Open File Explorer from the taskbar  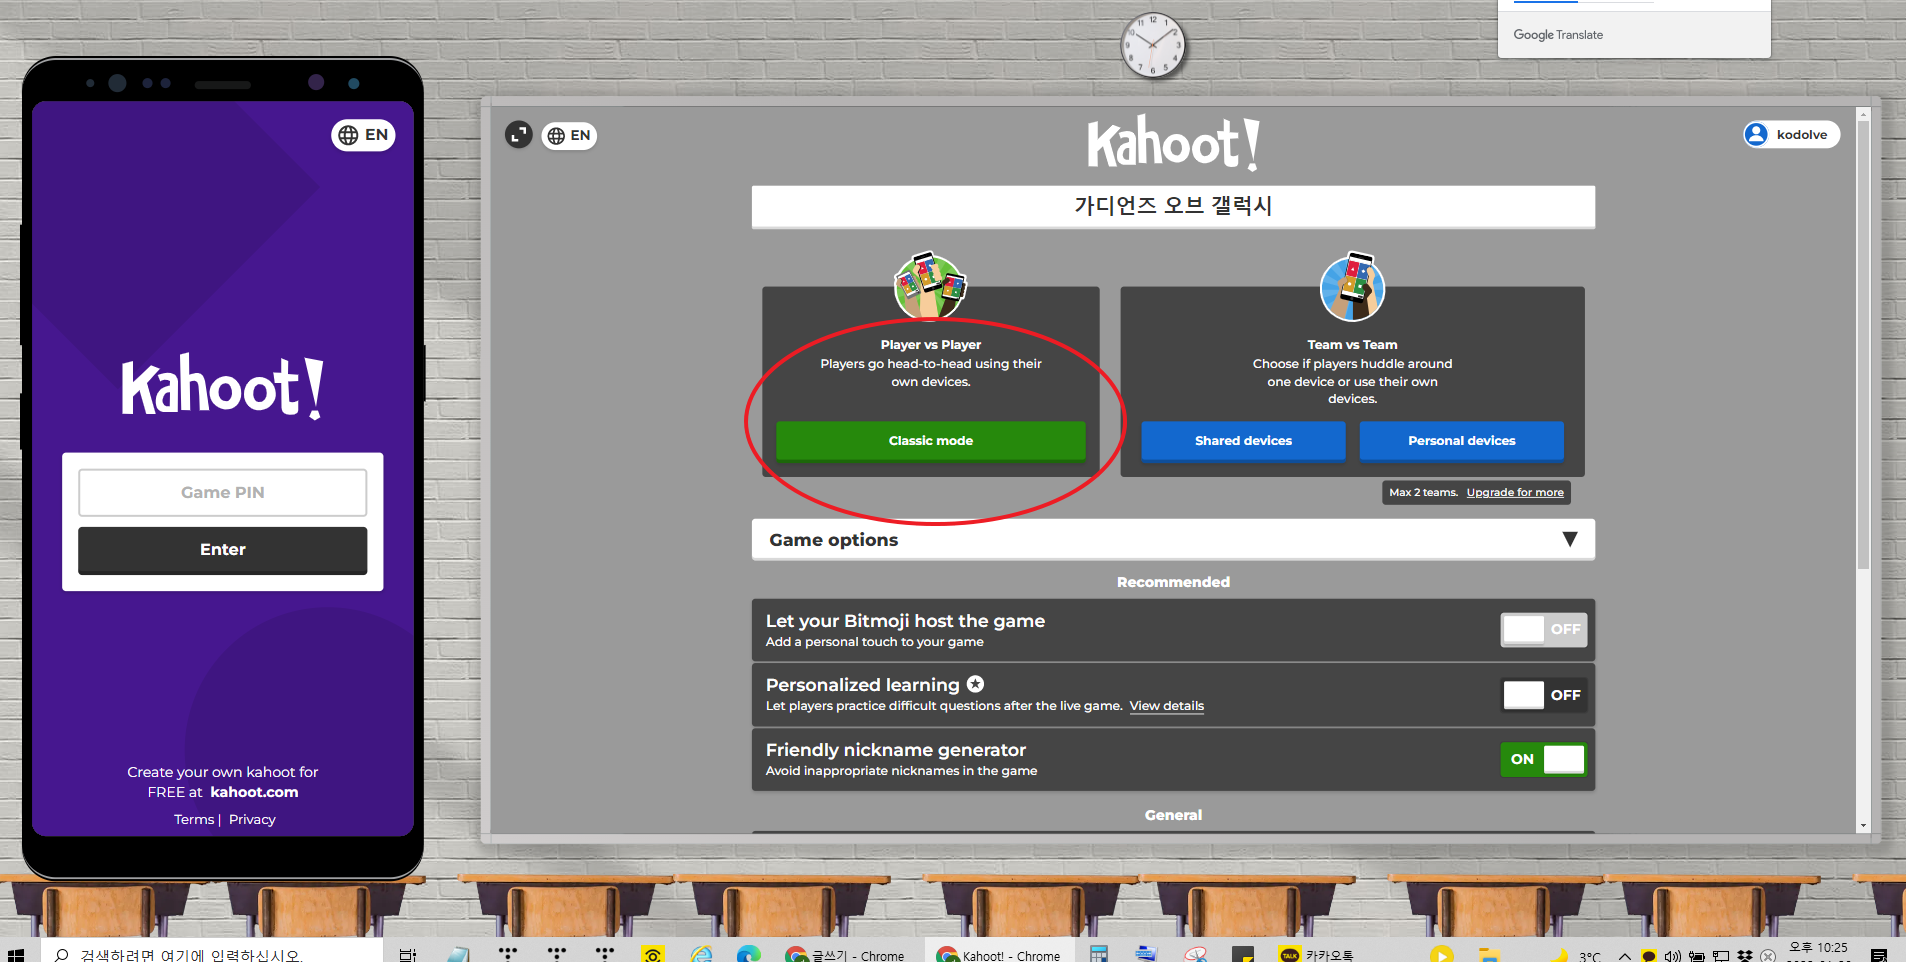[x=1489, y=955]
